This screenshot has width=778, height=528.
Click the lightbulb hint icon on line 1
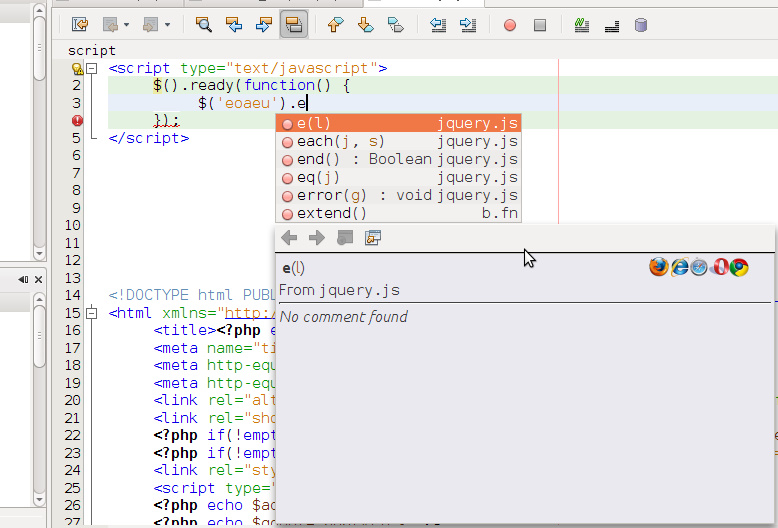[x=77, y=68]
